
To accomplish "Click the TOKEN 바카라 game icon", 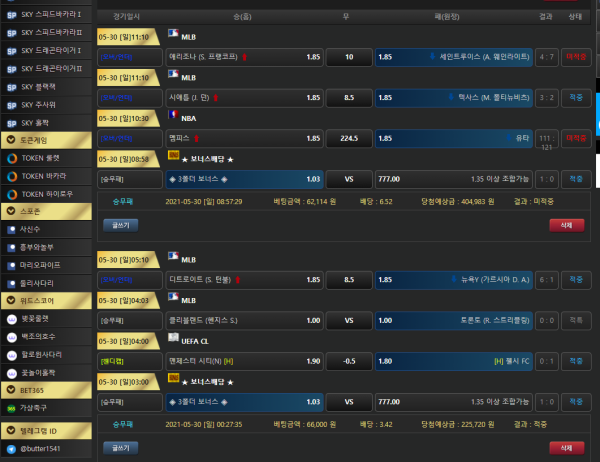I will (x=10, y=175).
